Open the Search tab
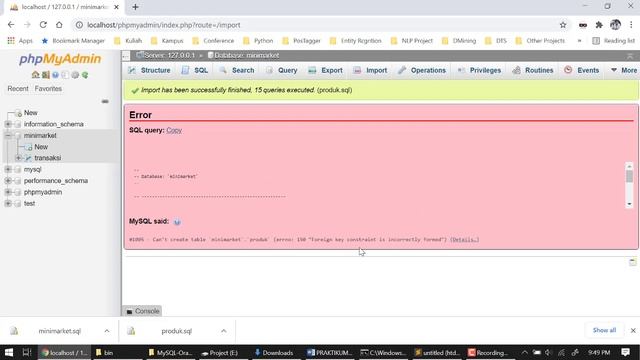Screen dimensions: 640x360 click(237, 70)
